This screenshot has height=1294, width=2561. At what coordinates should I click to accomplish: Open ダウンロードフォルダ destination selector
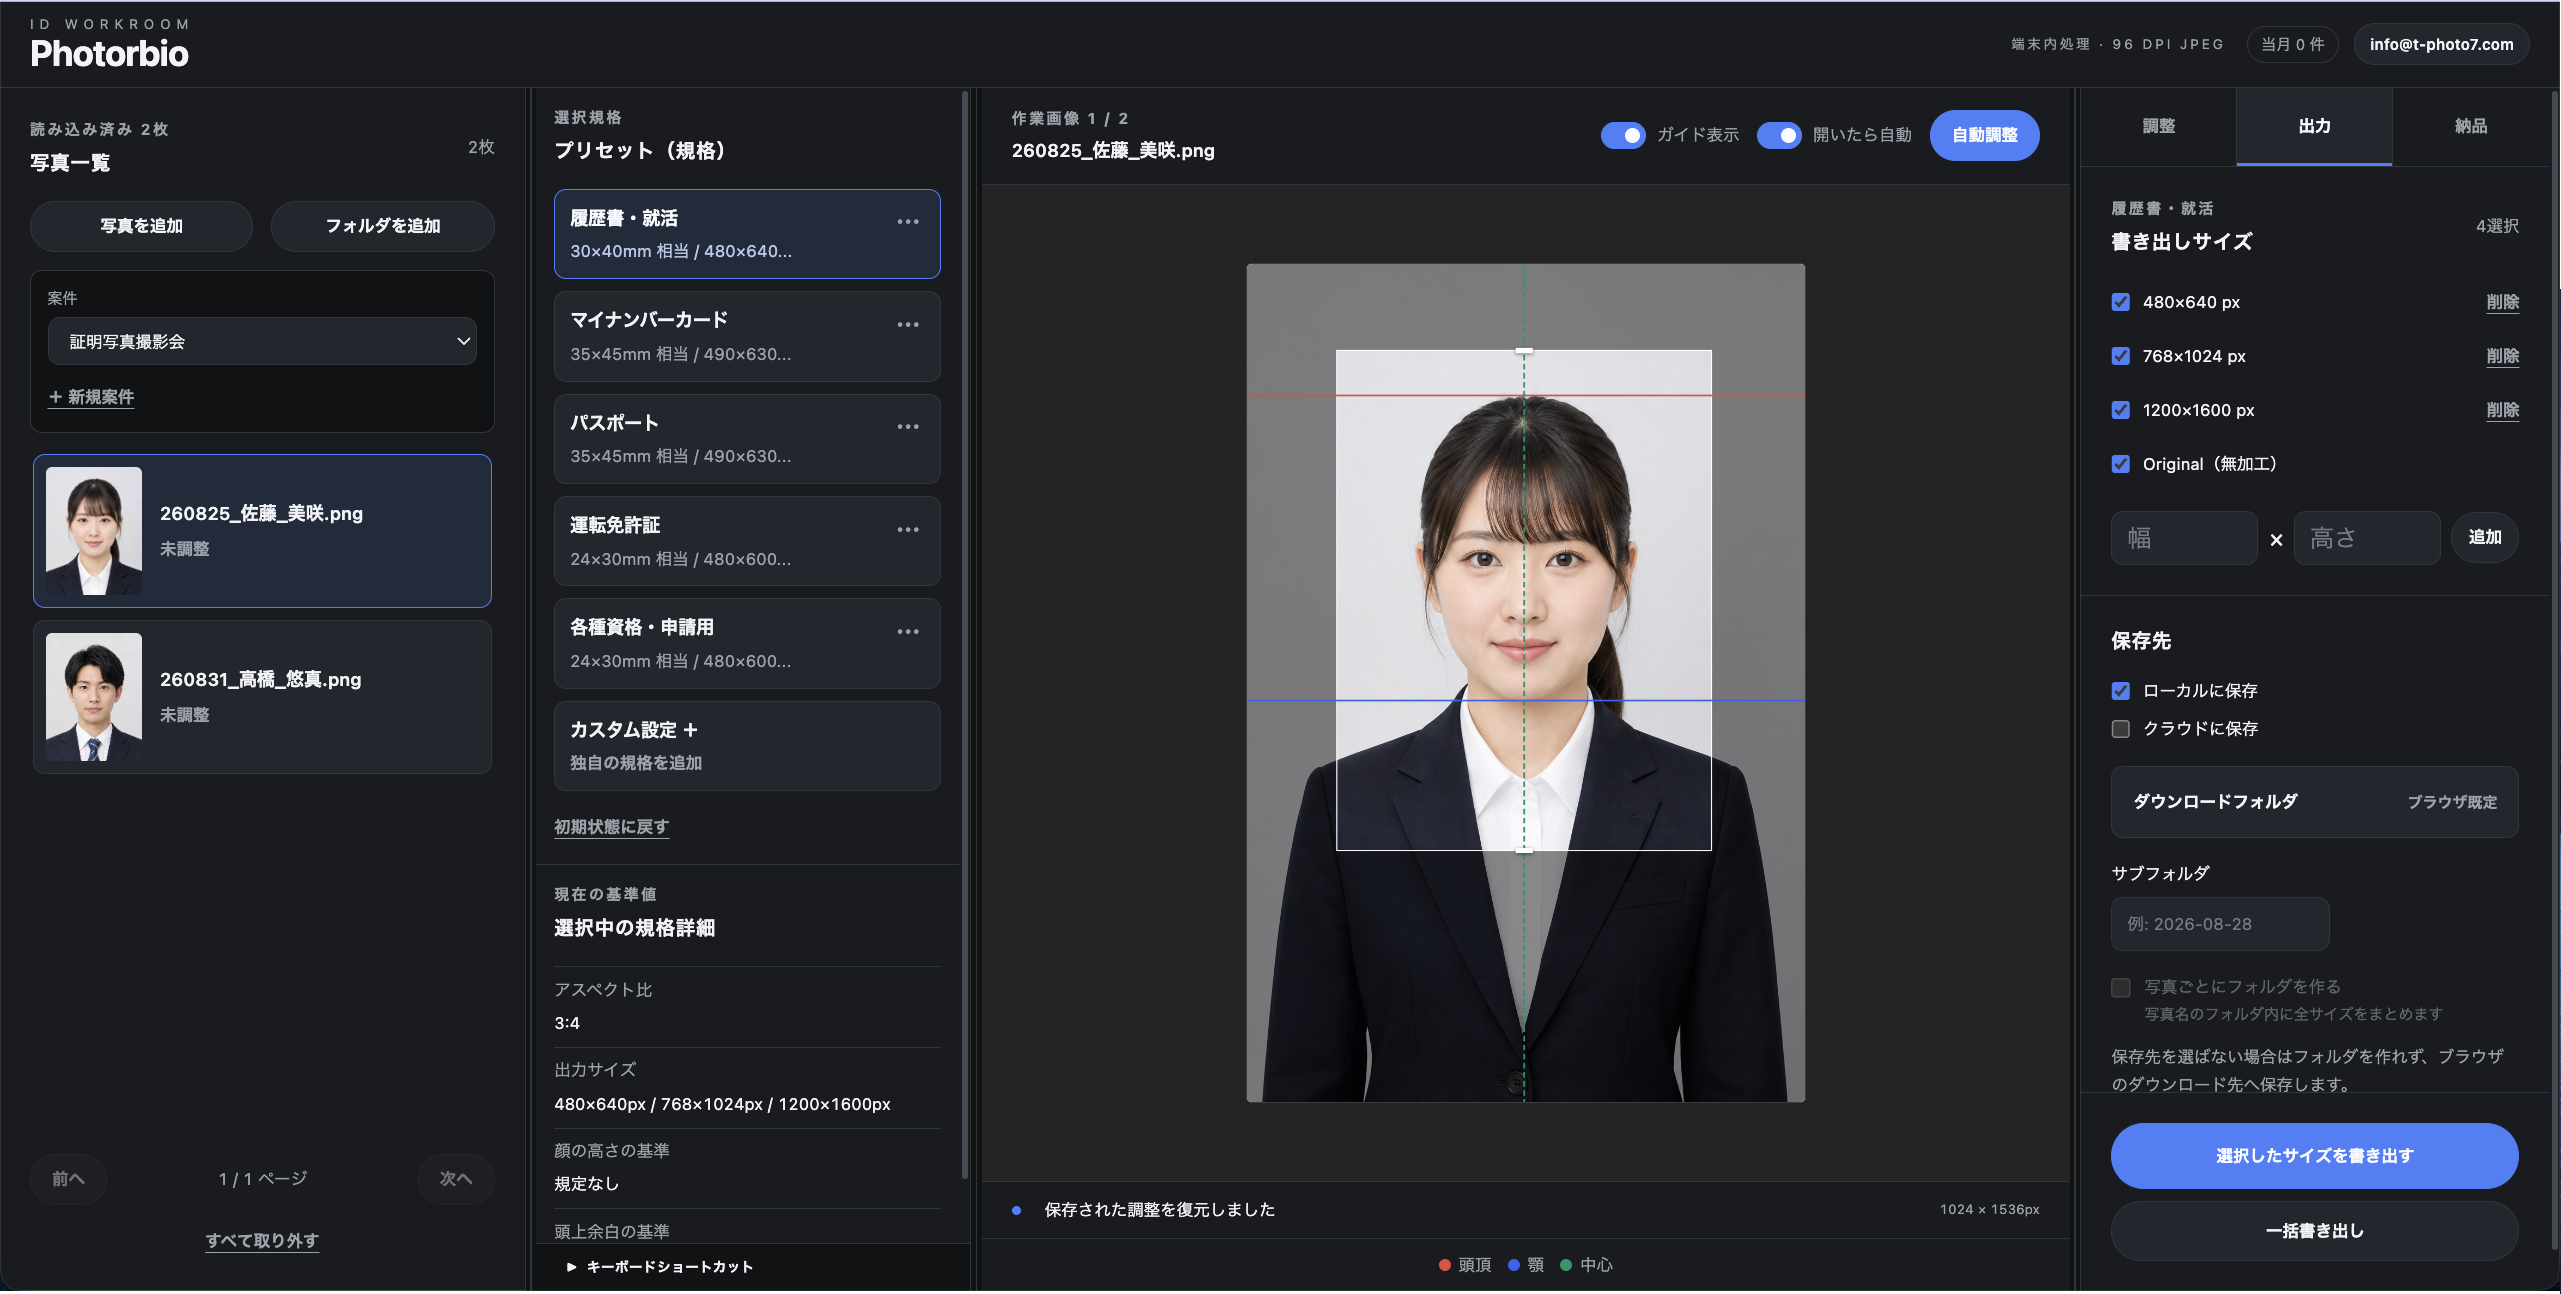pyautogui.click(x=2314, y=802)
